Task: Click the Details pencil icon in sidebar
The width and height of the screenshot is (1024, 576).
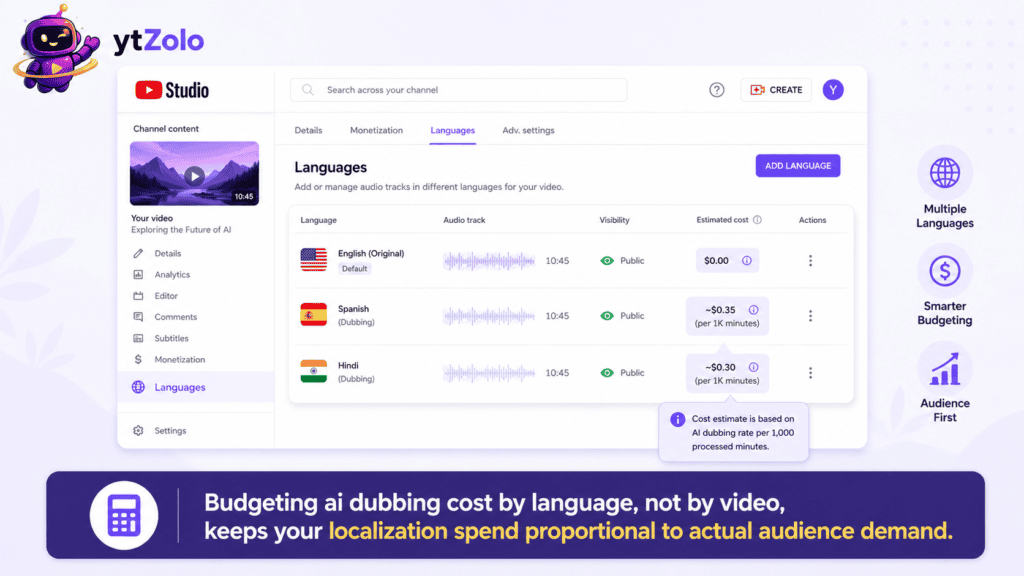Action: tap(138, 253)
